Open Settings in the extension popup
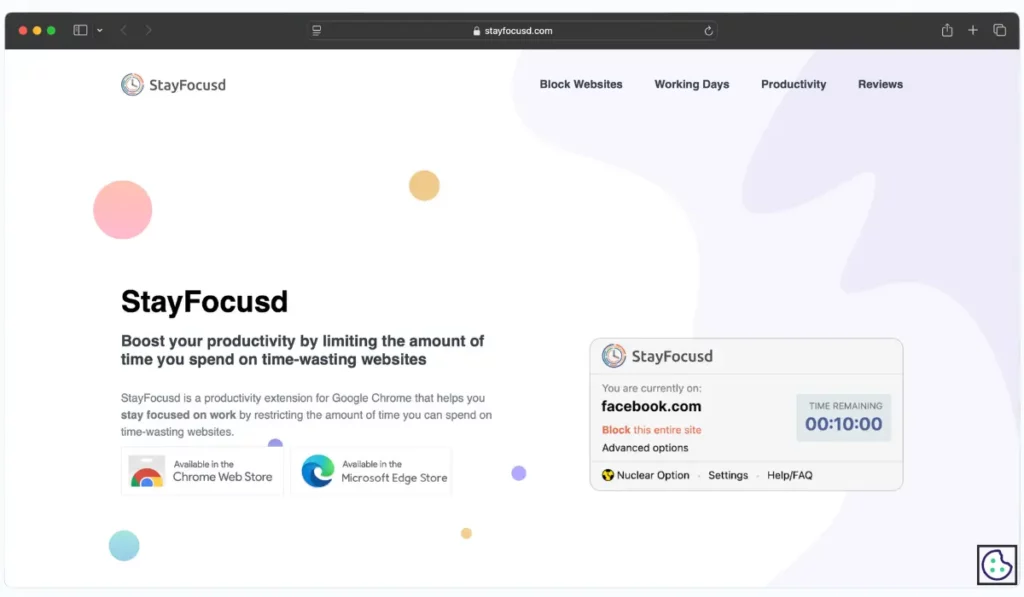Image resolution: width=1024 pixels, height=597 pixels. (728, 476)
